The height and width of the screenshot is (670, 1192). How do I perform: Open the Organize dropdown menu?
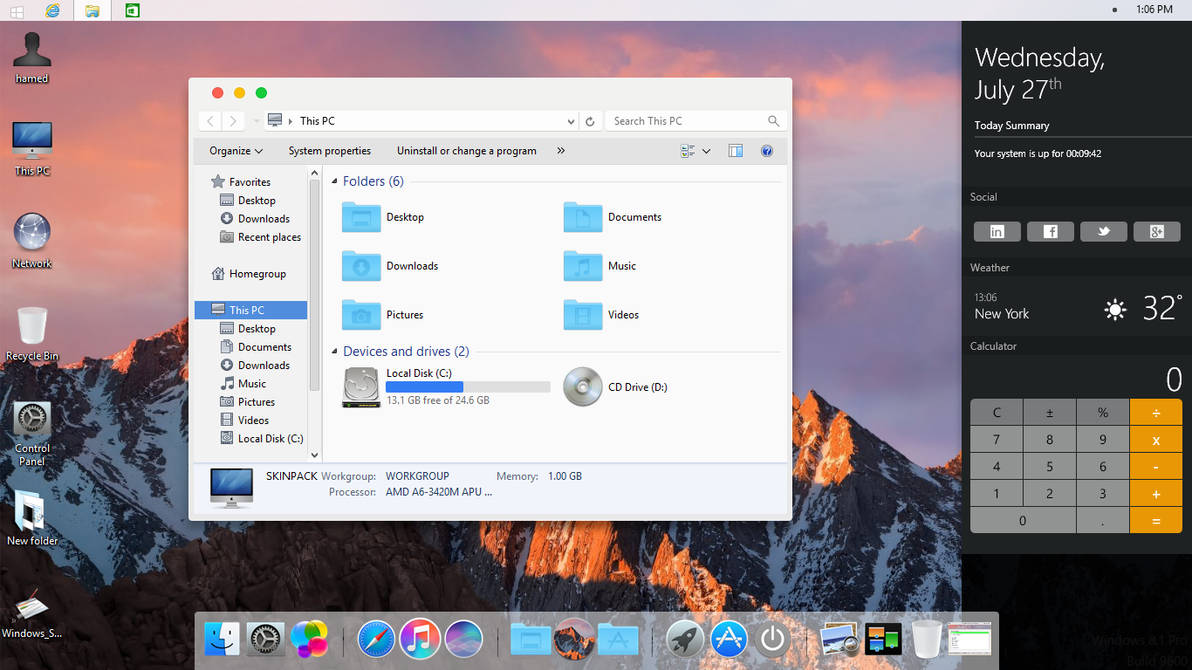click(234, 150)
